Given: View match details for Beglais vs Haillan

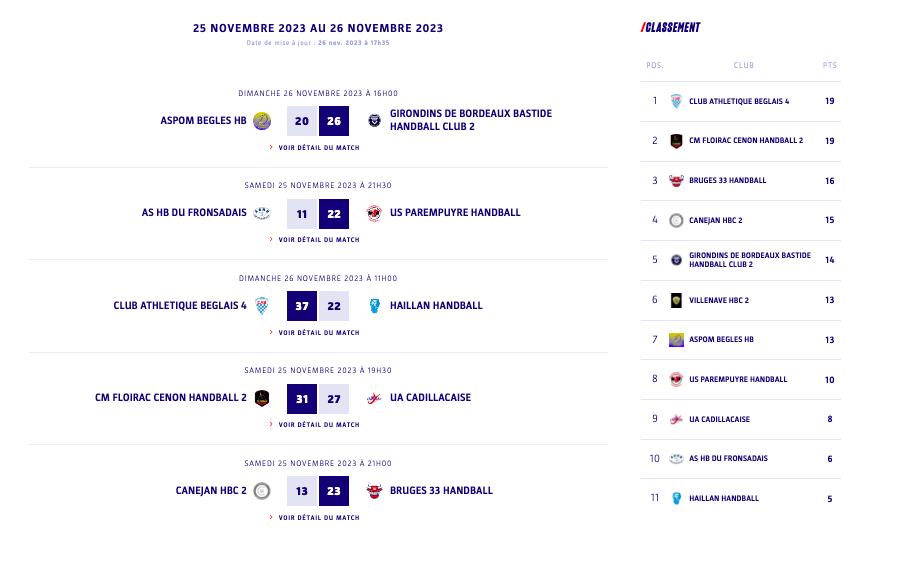Looking at the screenshot, I should pyautogui.click(x=318, y=333).
